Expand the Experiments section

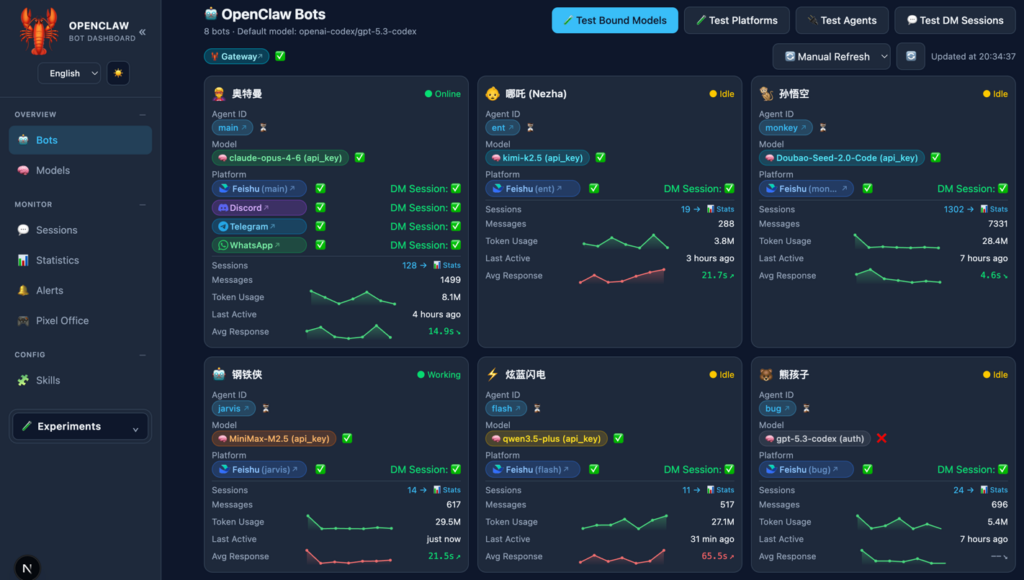(x=79, y=427)
